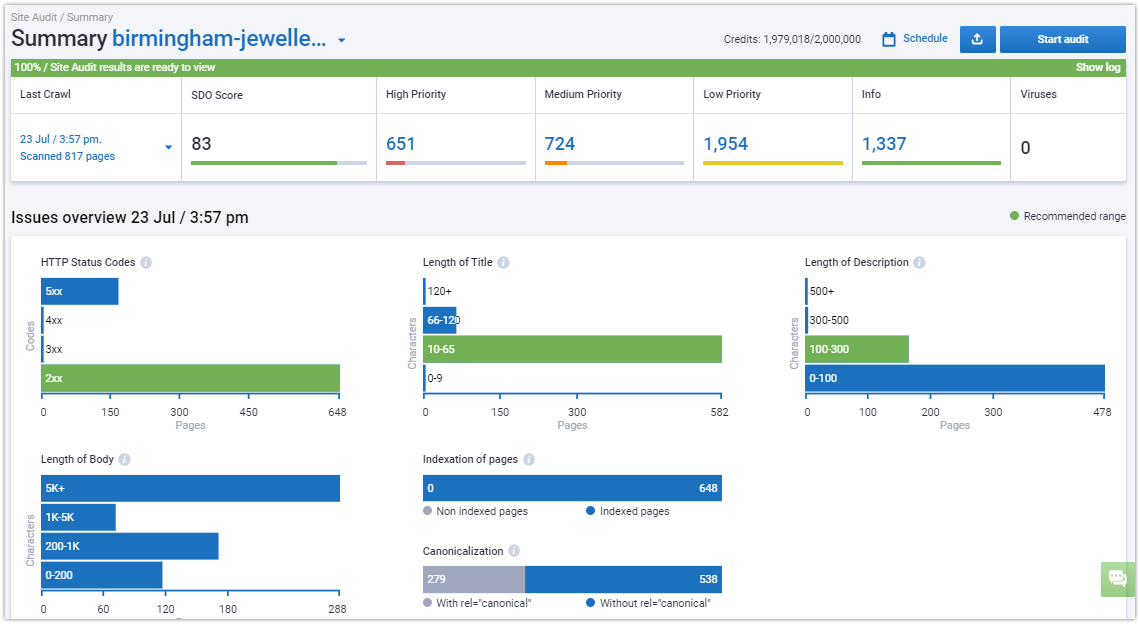The image size is (1140, 624).
Task: Click info icon next to Canonicalization
Action: [514, 551]
